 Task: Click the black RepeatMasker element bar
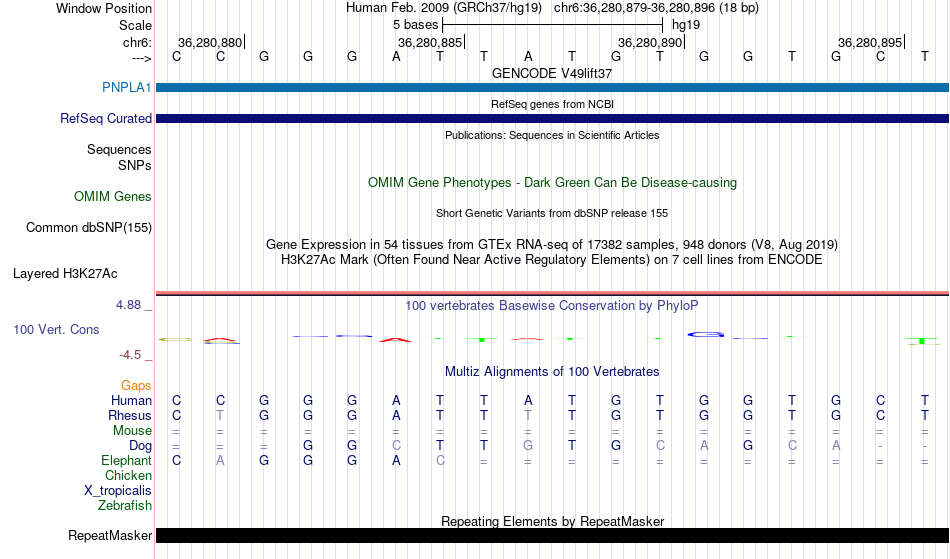(x=553, y=535)
